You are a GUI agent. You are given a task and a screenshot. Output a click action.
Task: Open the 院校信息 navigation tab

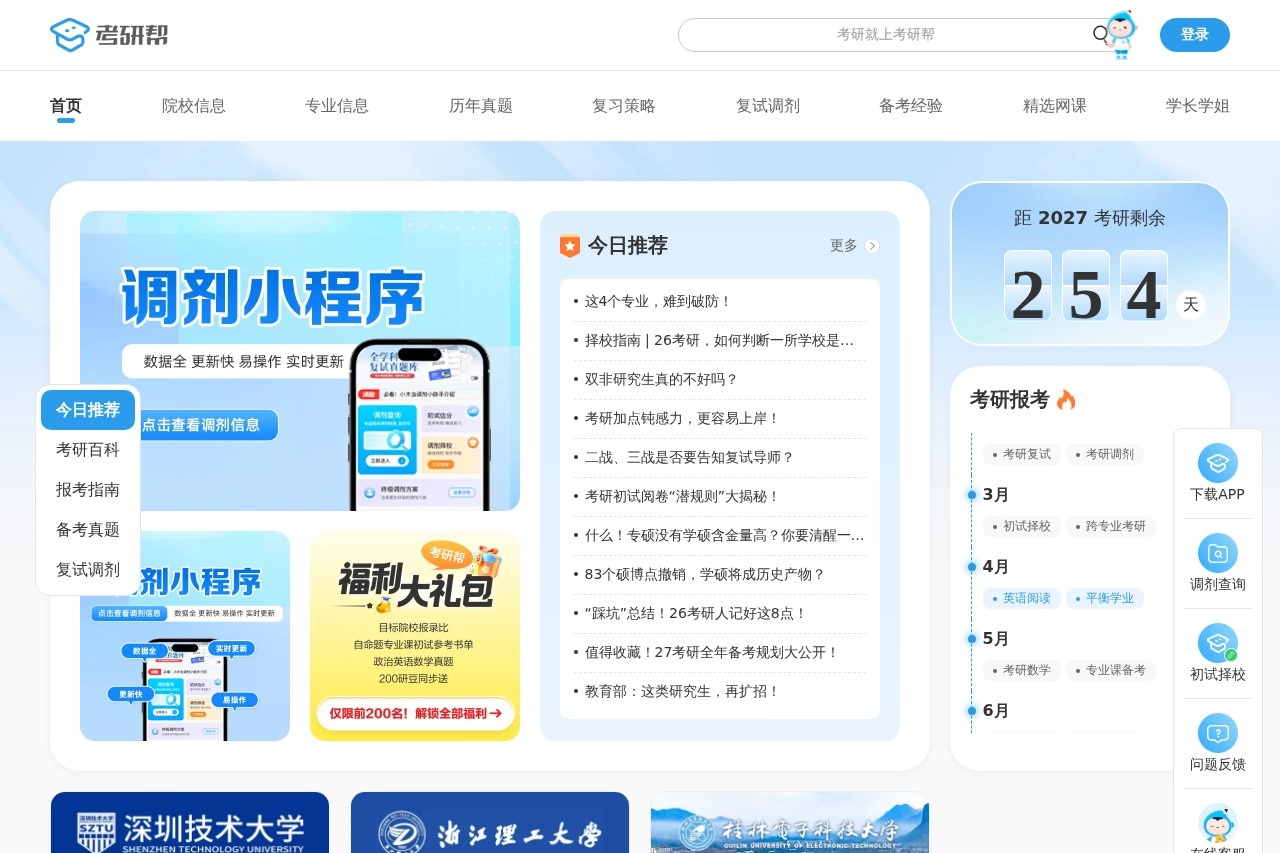(x=194, y=106)
